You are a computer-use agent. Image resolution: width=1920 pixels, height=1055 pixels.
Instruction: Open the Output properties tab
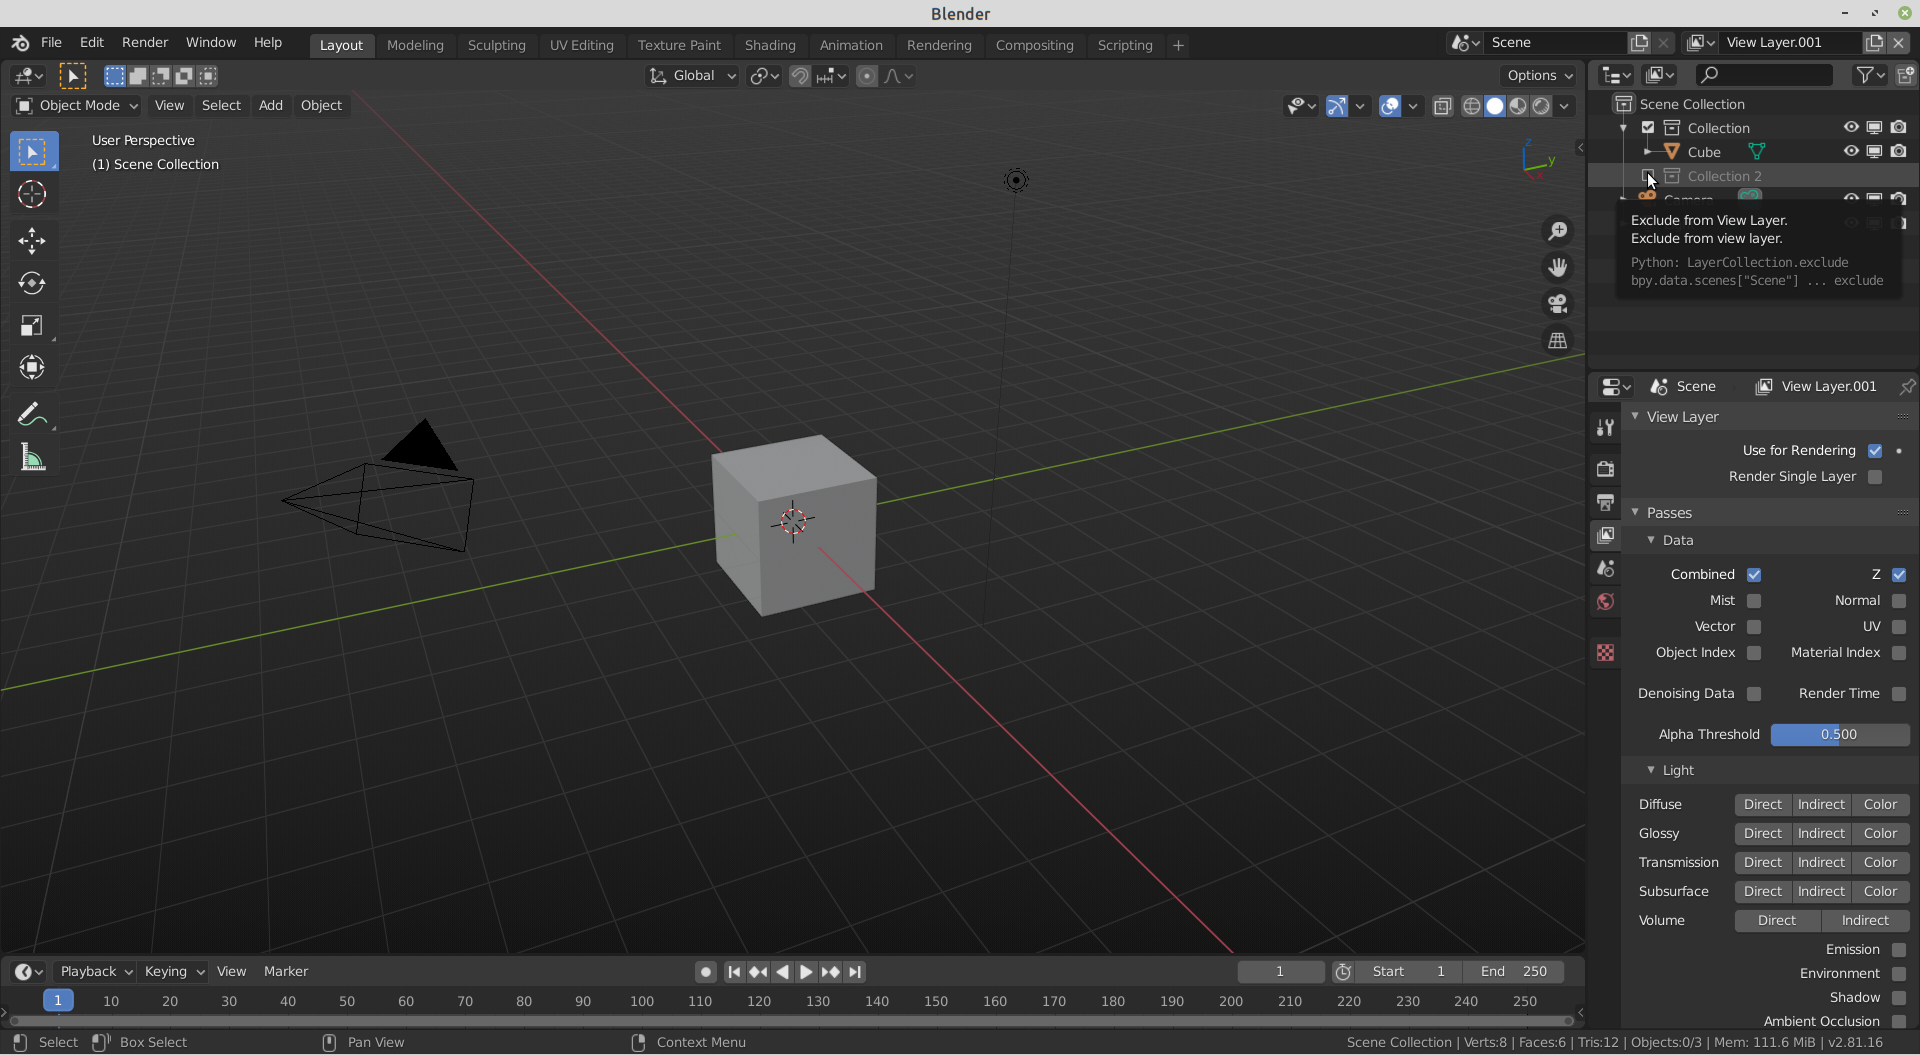coord(1605,502)
